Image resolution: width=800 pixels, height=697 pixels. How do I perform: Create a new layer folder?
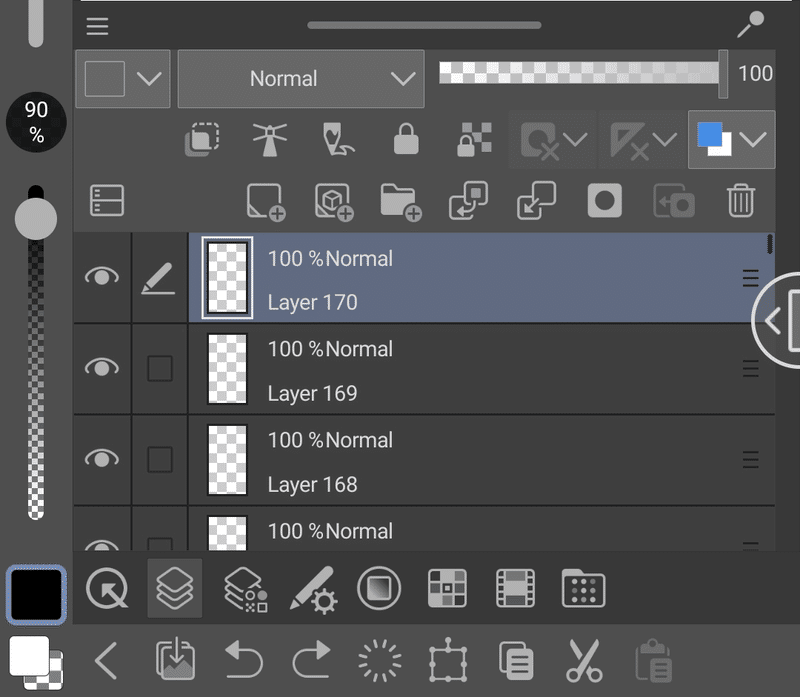tap(400, 201)
